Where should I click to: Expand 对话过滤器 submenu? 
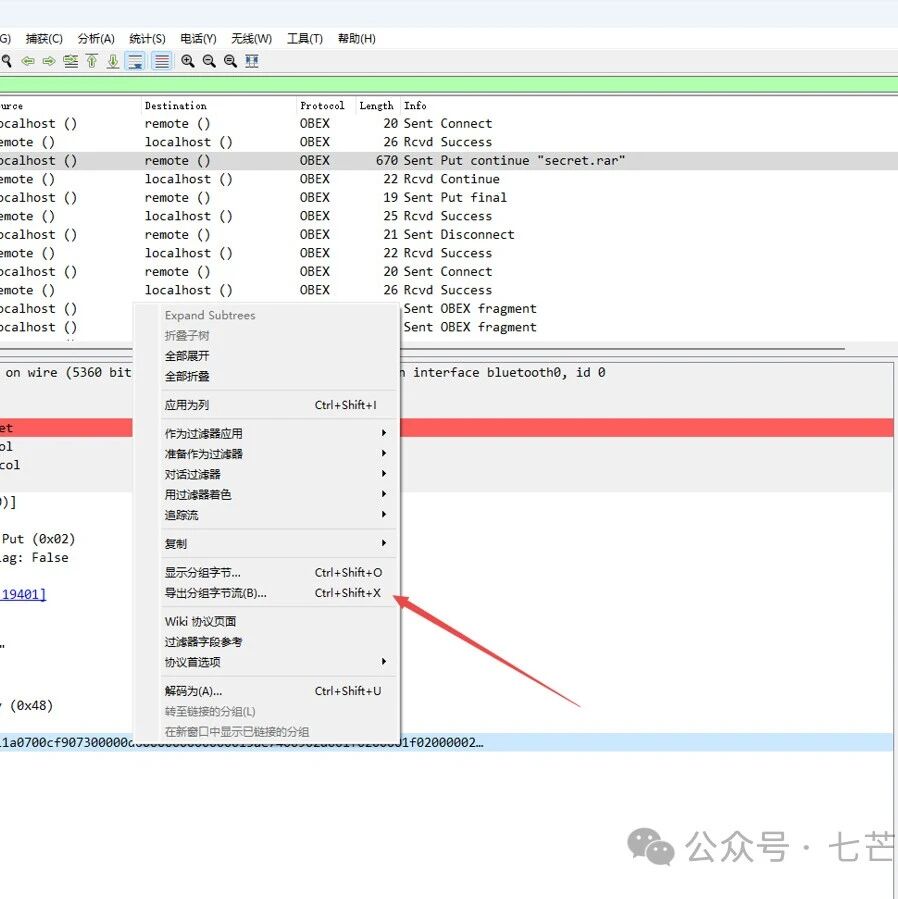(x=266, y=474)
